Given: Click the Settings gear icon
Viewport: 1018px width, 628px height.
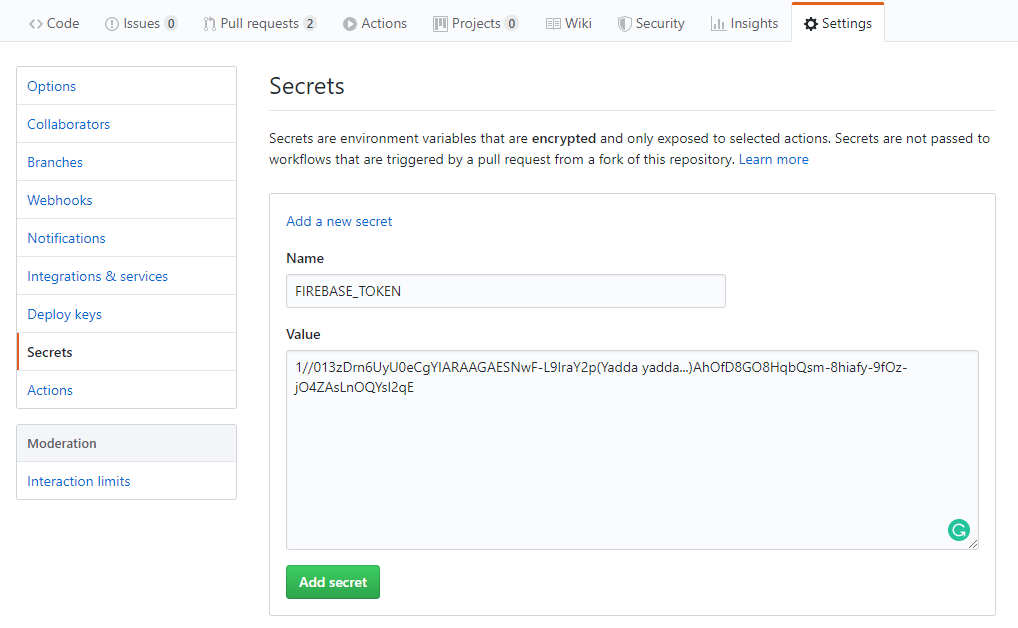Looking at the screenshot, I should click(x=811, y=23).
